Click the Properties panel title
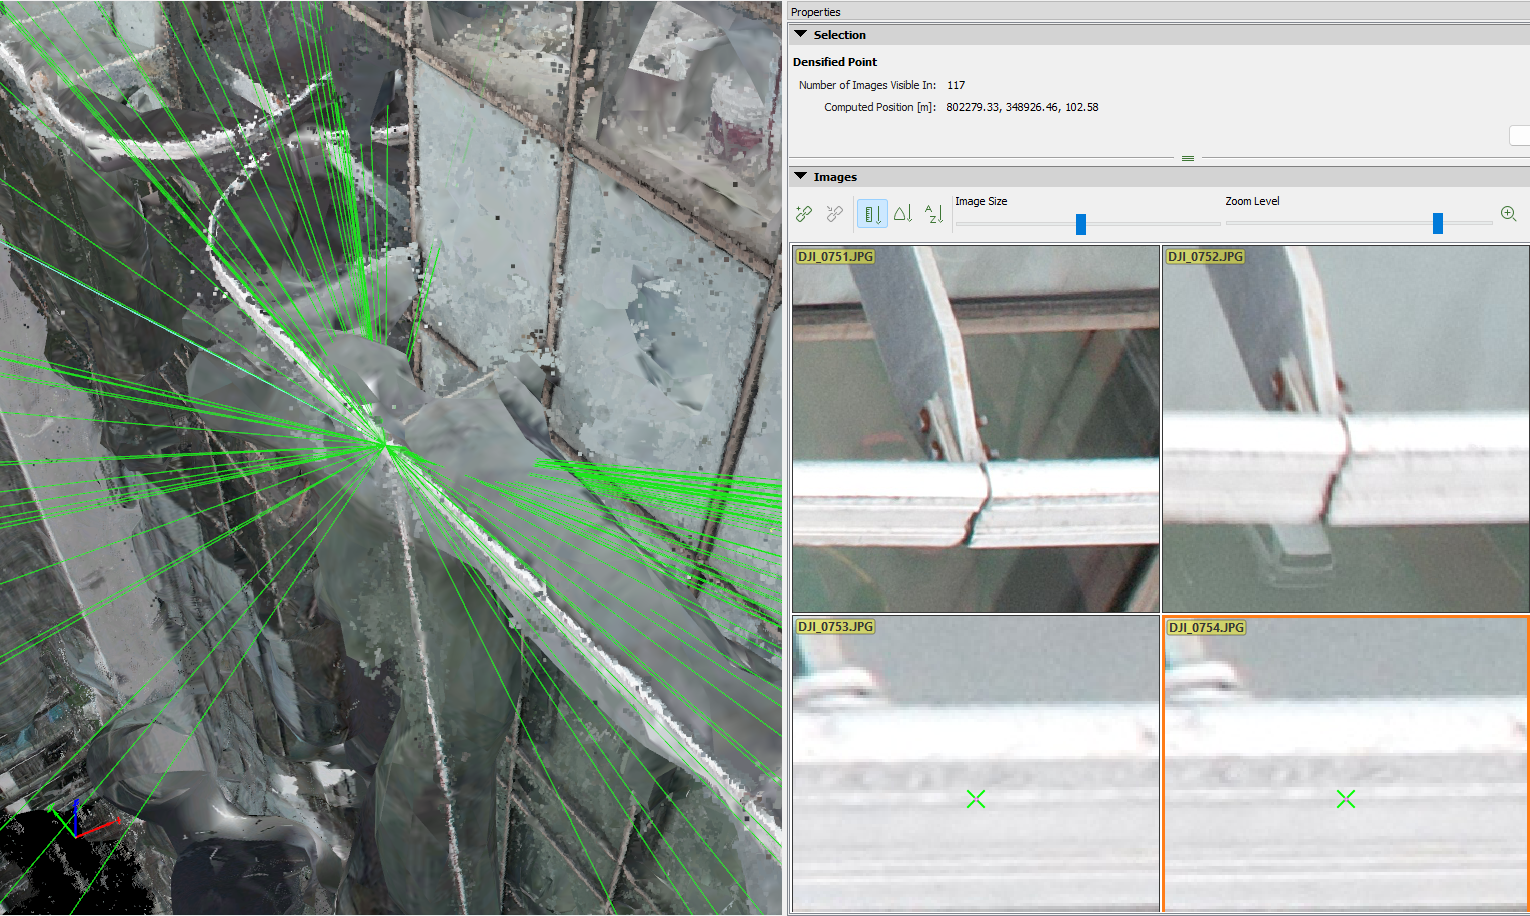Viewport: 1530px width, 916px height. click(816, 12)
